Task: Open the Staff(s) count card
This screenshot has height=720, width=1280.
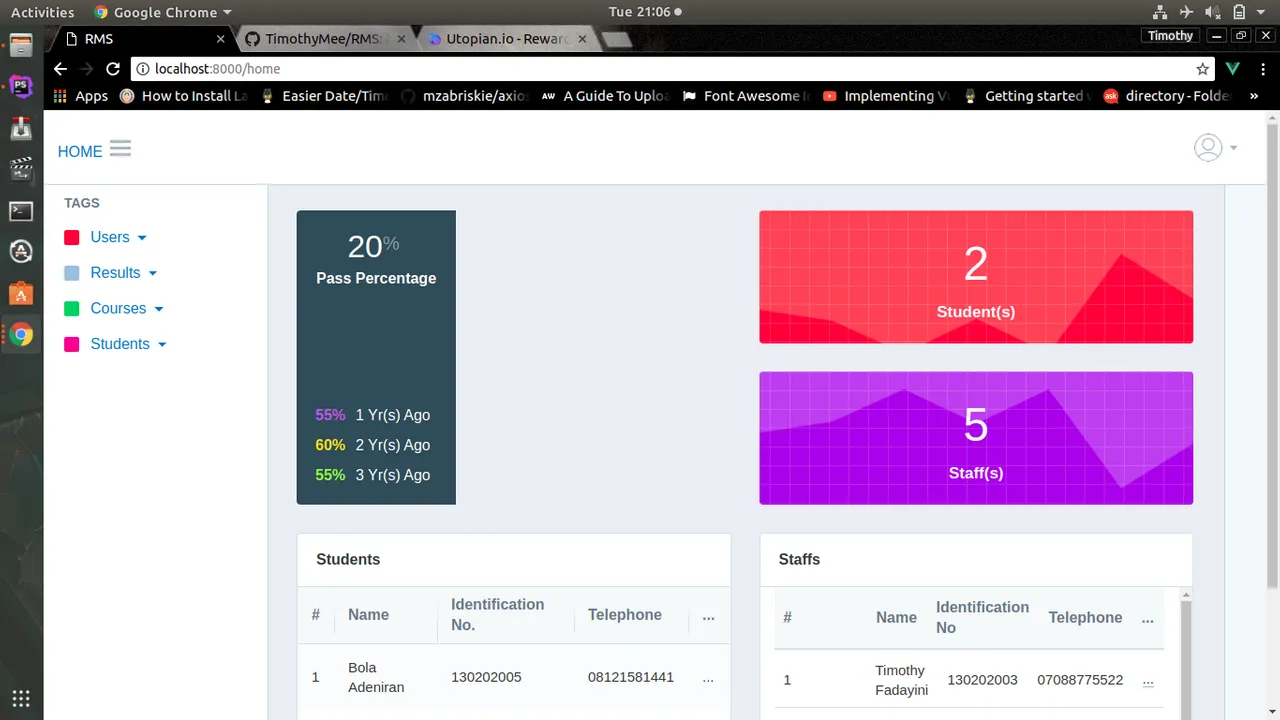Action: point(976,438)
